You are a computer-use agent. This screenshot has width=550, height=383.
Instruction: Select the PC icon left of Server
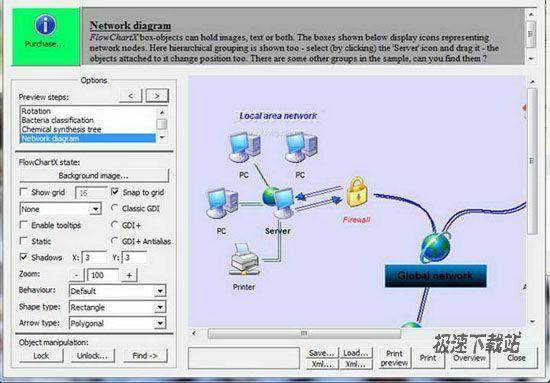[222, 203]
